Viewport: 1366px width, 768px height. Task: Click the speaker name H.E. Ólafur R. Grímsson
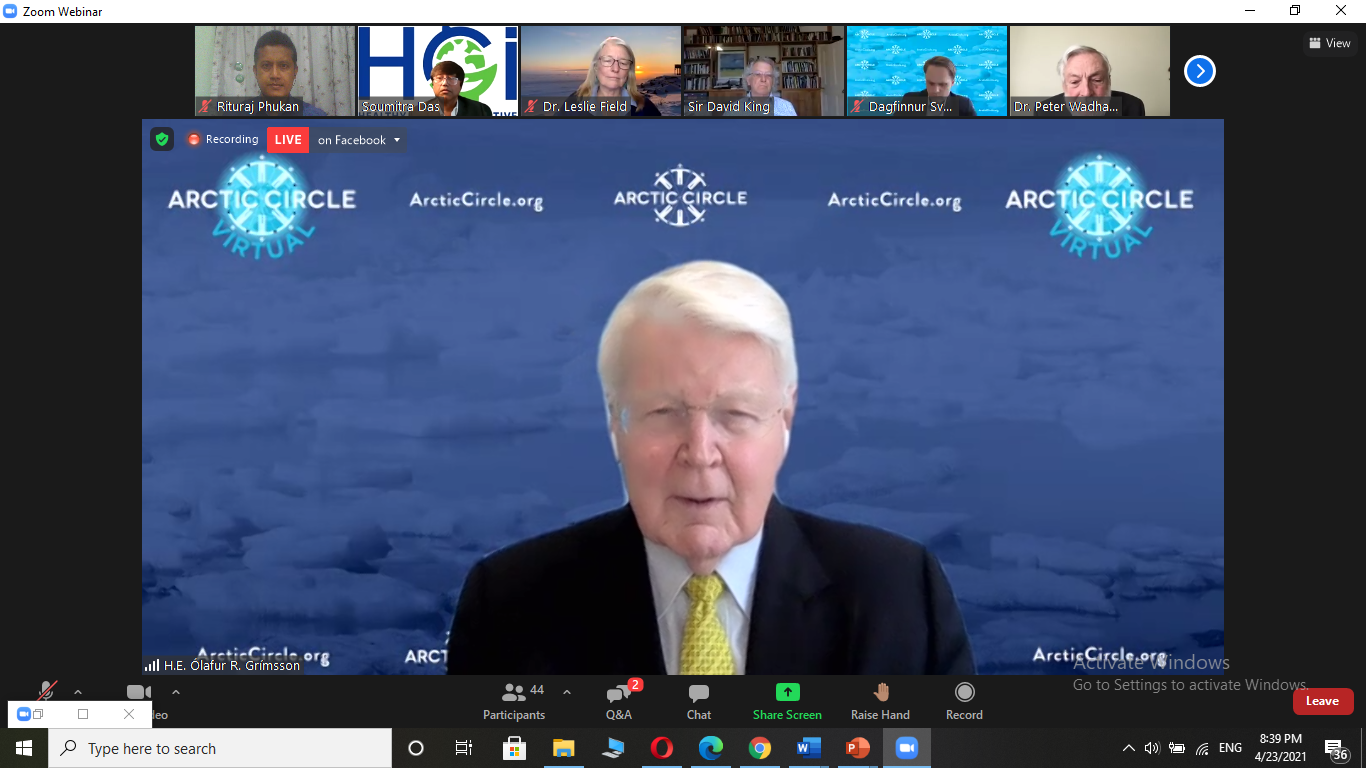point(232,665)
